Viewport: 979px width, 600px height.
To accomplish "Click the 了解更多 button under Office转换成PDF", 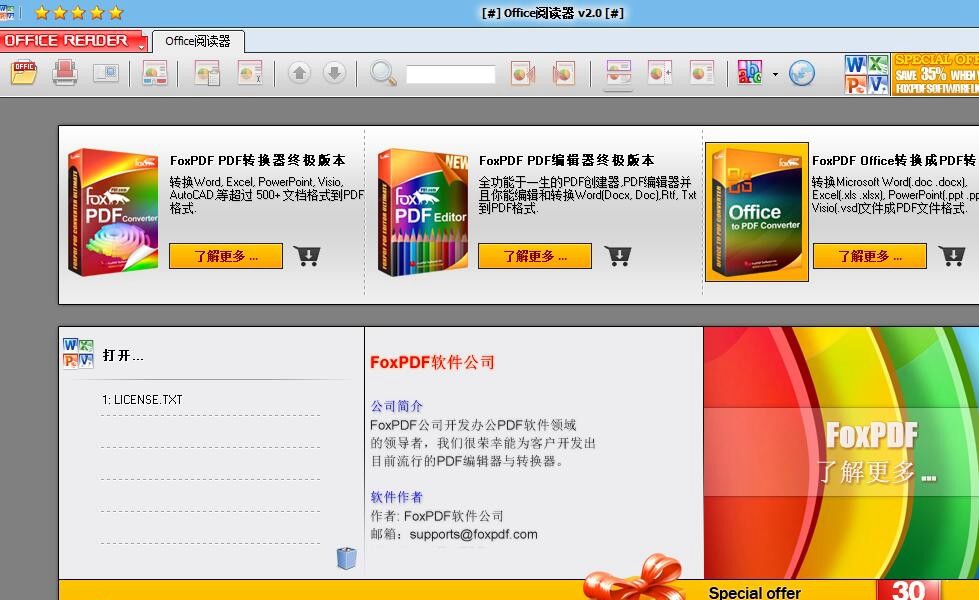I will click(x=870, y=256).
